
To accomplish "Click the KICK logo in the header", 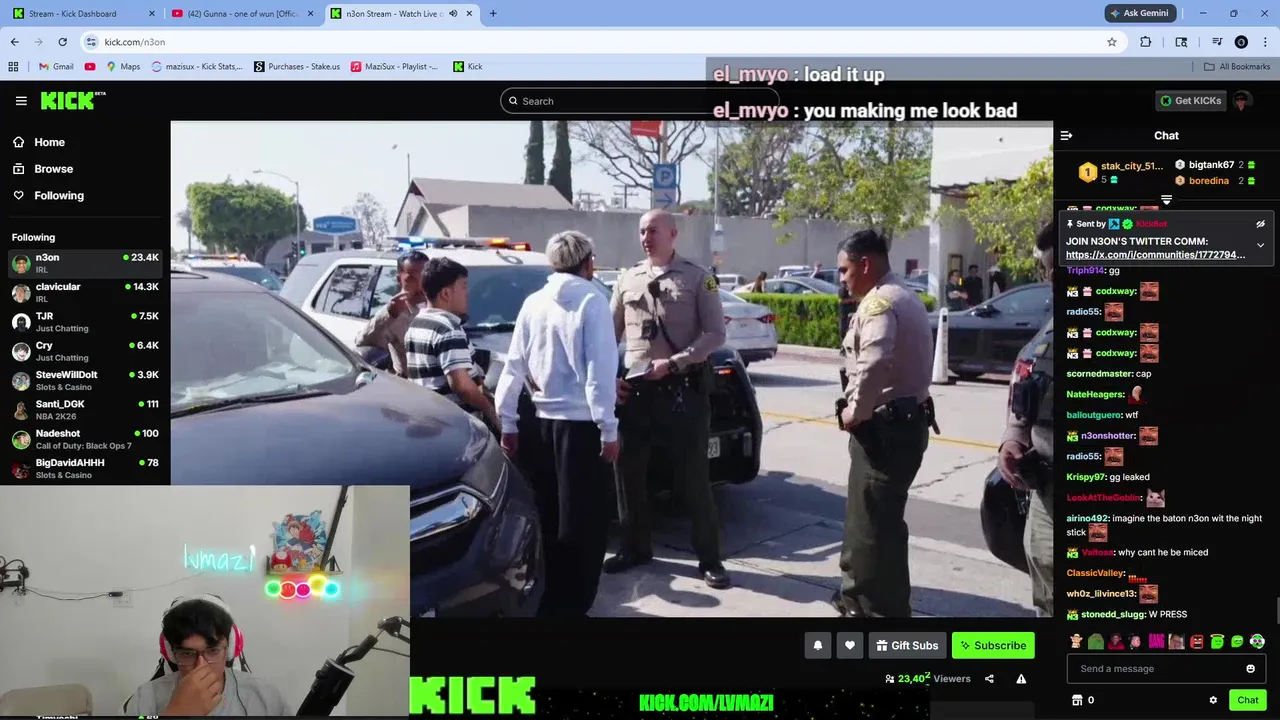I will click(x=73, y=100).
